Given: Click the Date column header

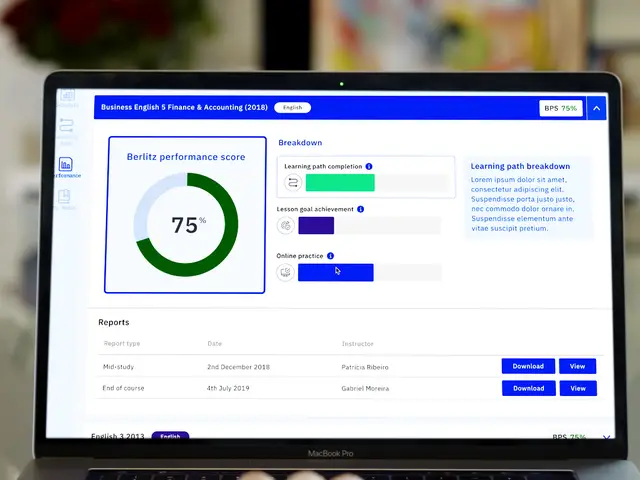Looking at the screenshot, I should (215, 344).
